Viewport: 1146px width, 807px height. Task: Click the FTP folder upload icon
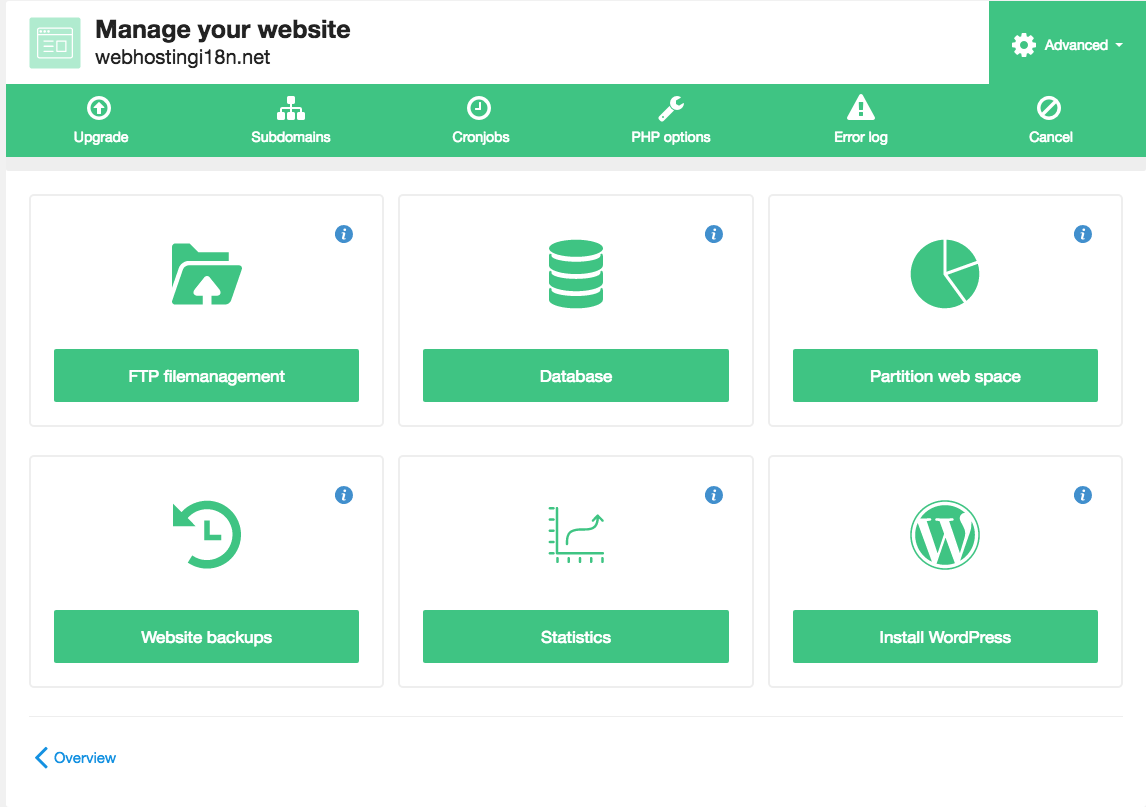(x=207, y=274)
